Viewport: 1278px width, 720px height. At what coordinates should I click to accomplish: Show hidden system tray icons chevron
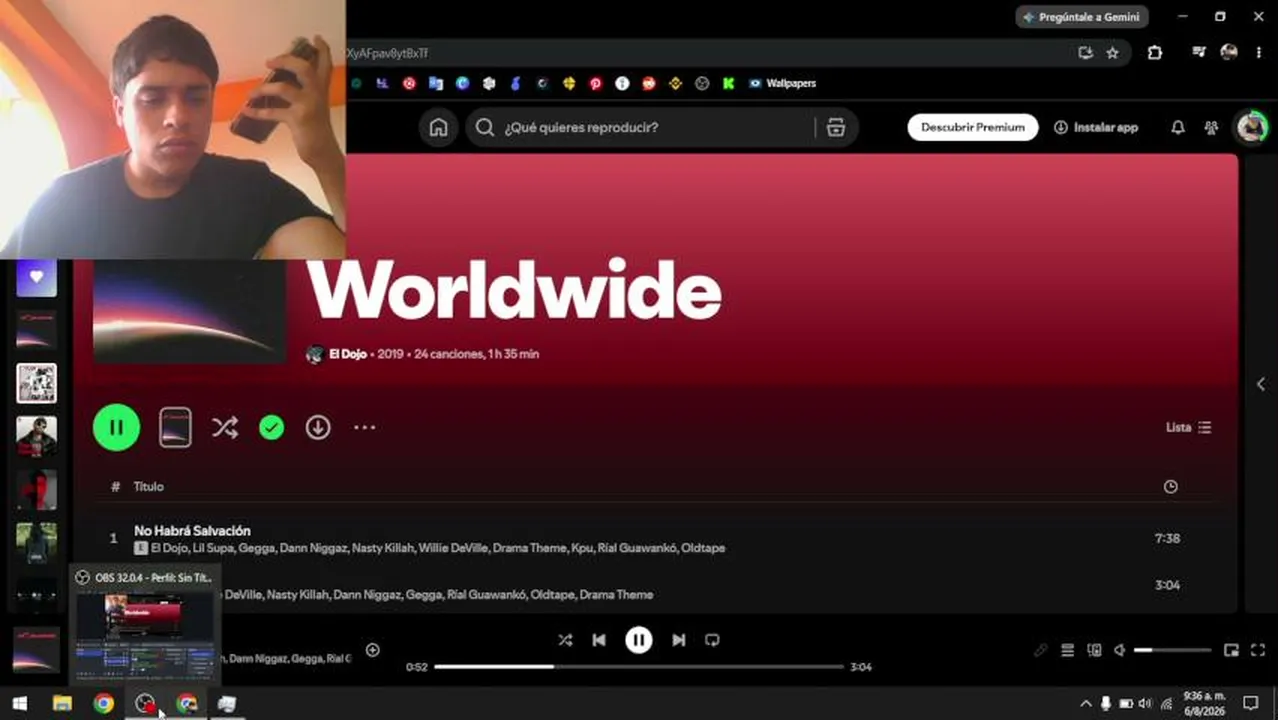coord(1085,704)
